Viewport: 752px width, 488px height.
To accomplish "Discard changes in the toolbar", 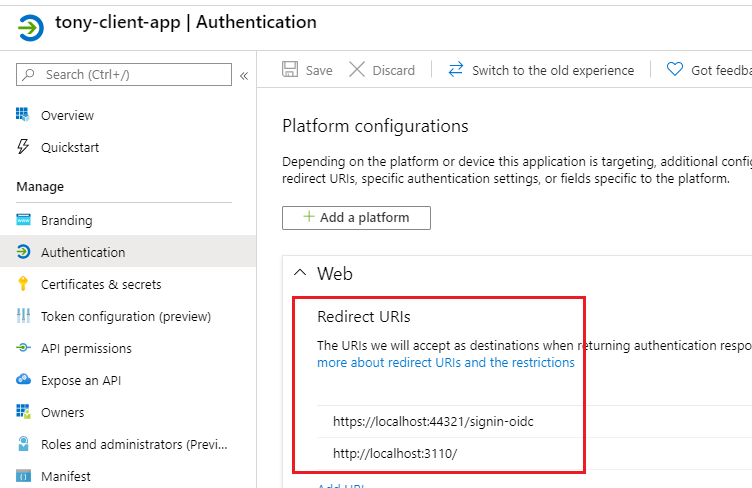I will (x=381, y=70).
